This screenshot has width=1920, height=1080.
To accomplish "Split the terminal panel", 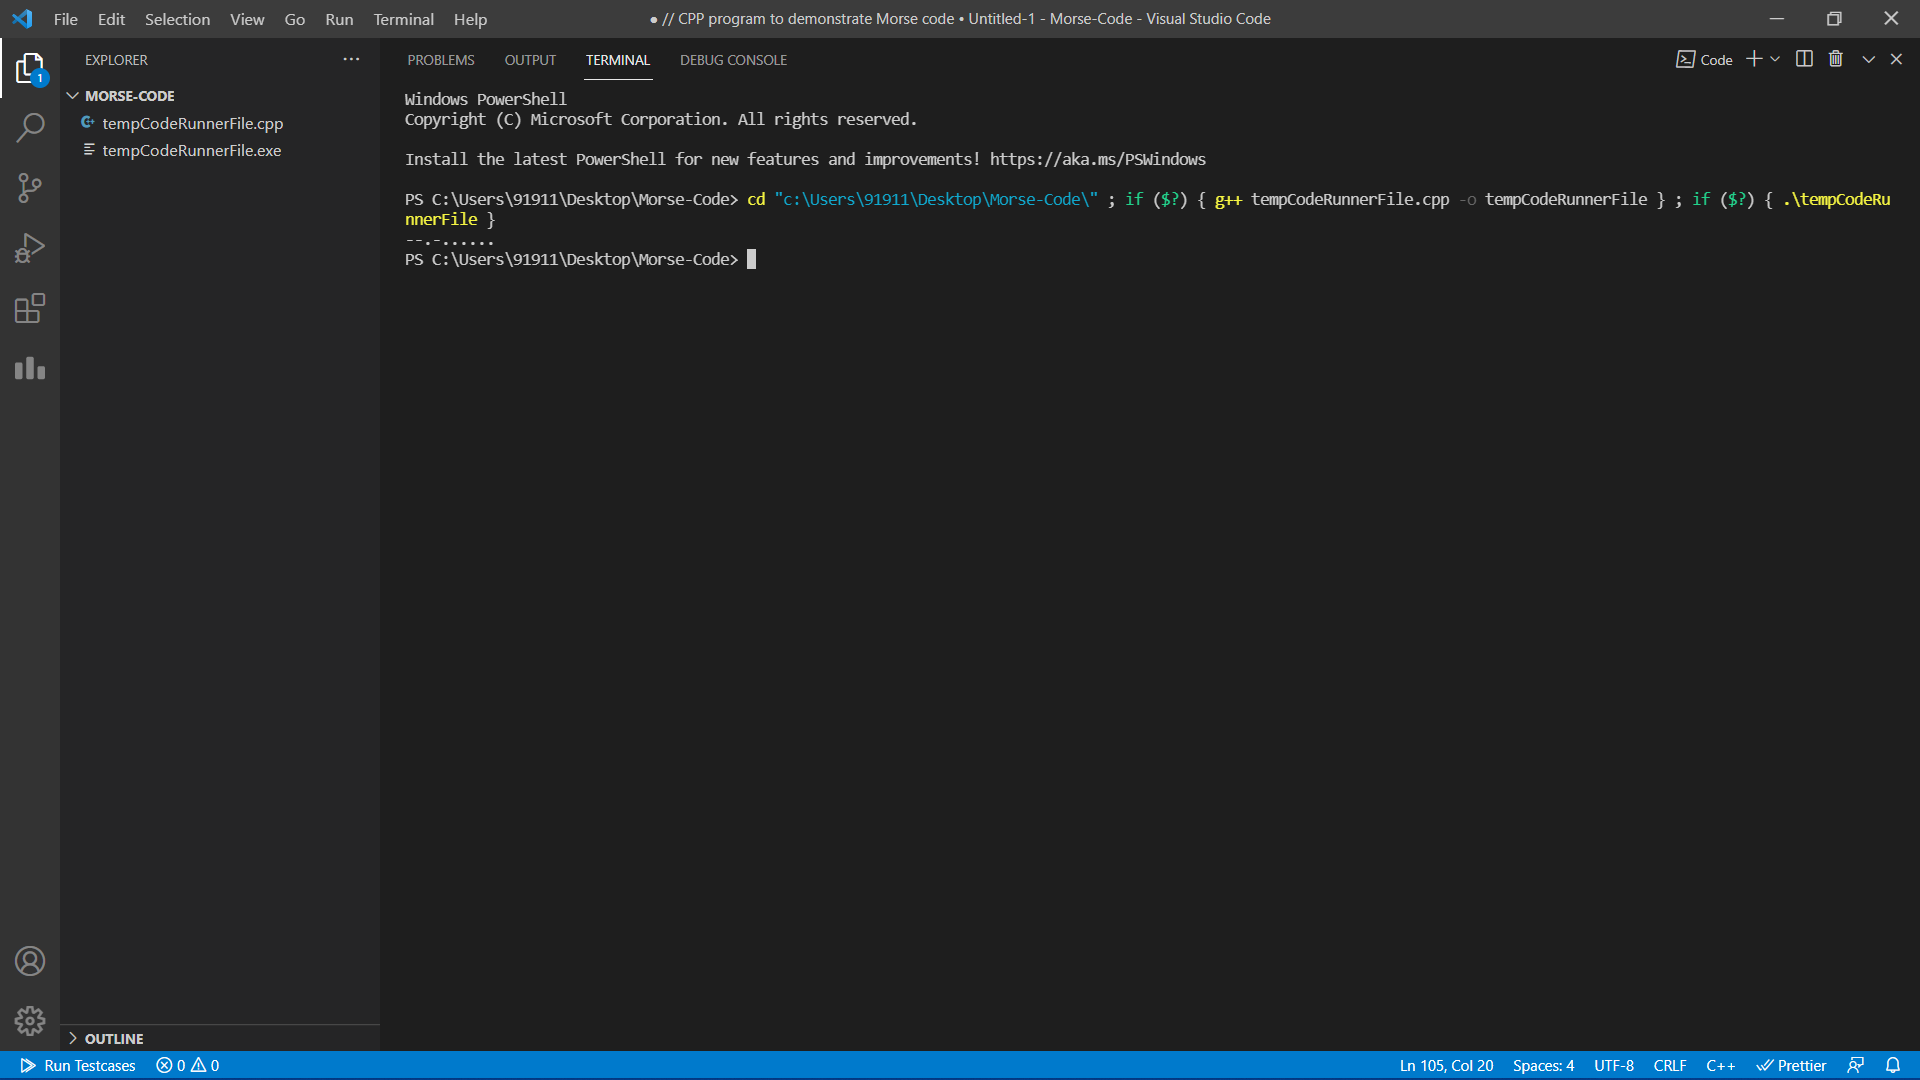I will click(1804, 59).
